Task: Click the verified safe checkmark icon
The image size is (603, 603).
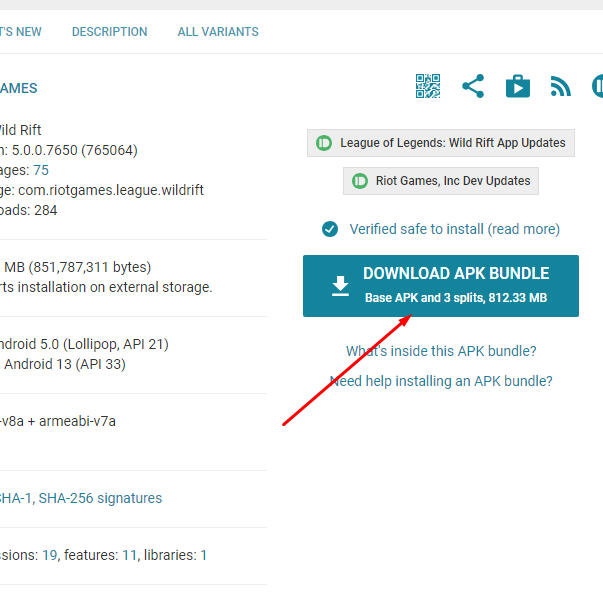Action: coord(330,229)
